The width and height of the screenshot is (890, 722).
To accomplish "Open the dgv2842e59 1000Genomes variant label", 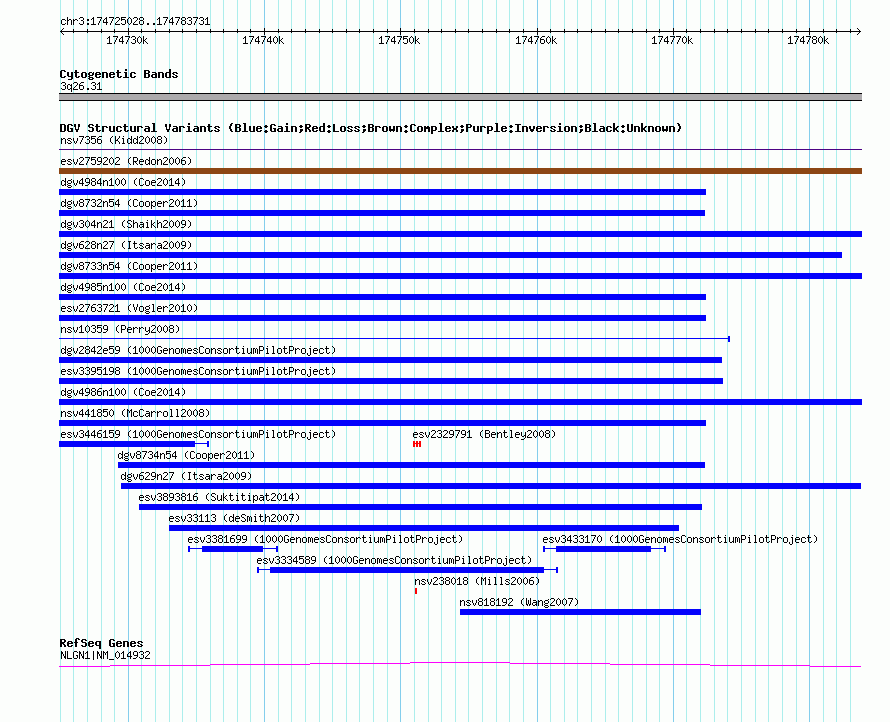I will pyautogui.click(x=198, y=350).
